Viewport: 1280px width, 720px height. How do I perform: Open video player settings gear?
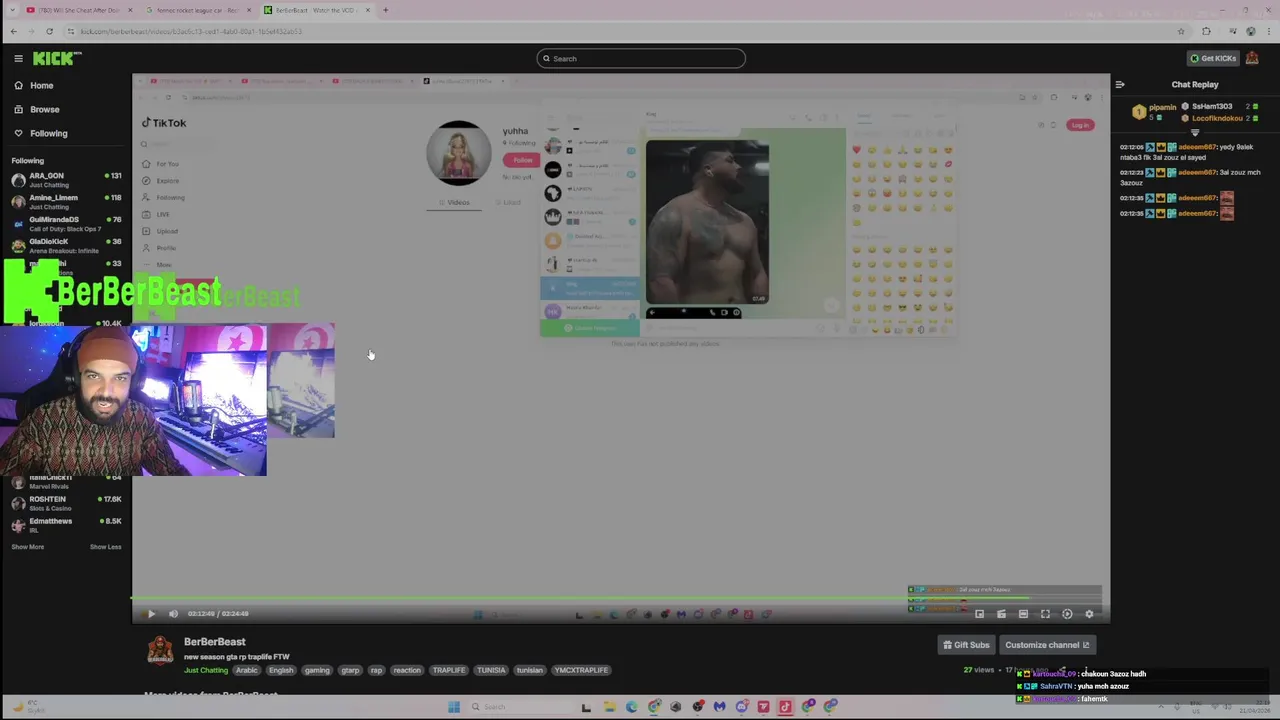coord(1089,614)
